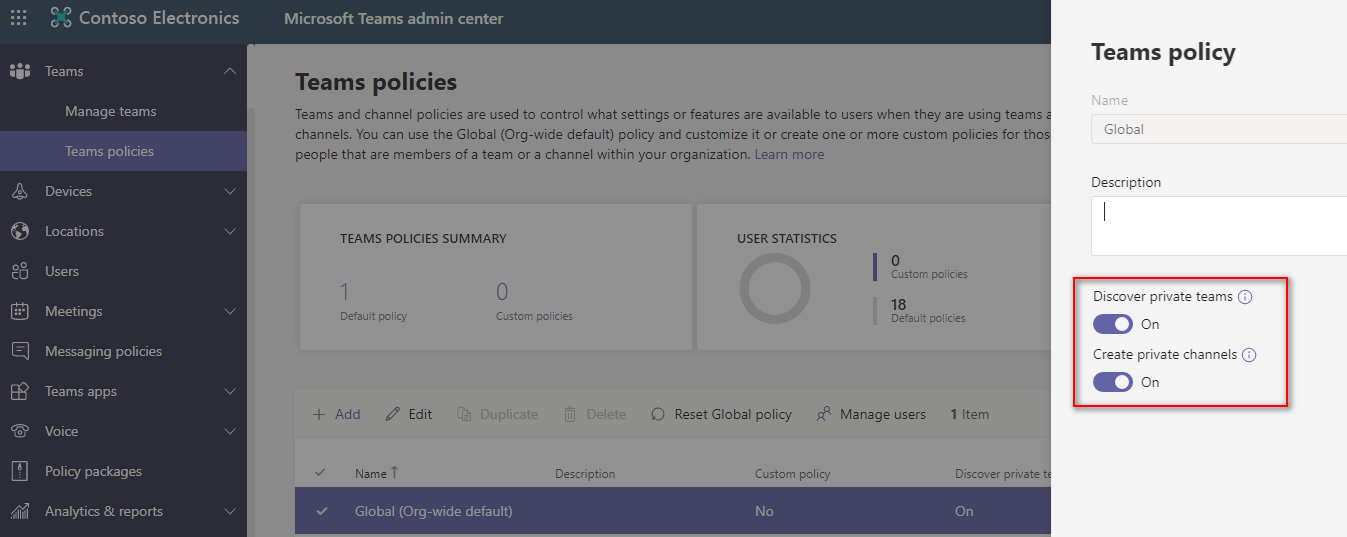The height and width of the screenshot is (537, 1347).
Task: Click Reset Global policy button
Action: (721, 414)
